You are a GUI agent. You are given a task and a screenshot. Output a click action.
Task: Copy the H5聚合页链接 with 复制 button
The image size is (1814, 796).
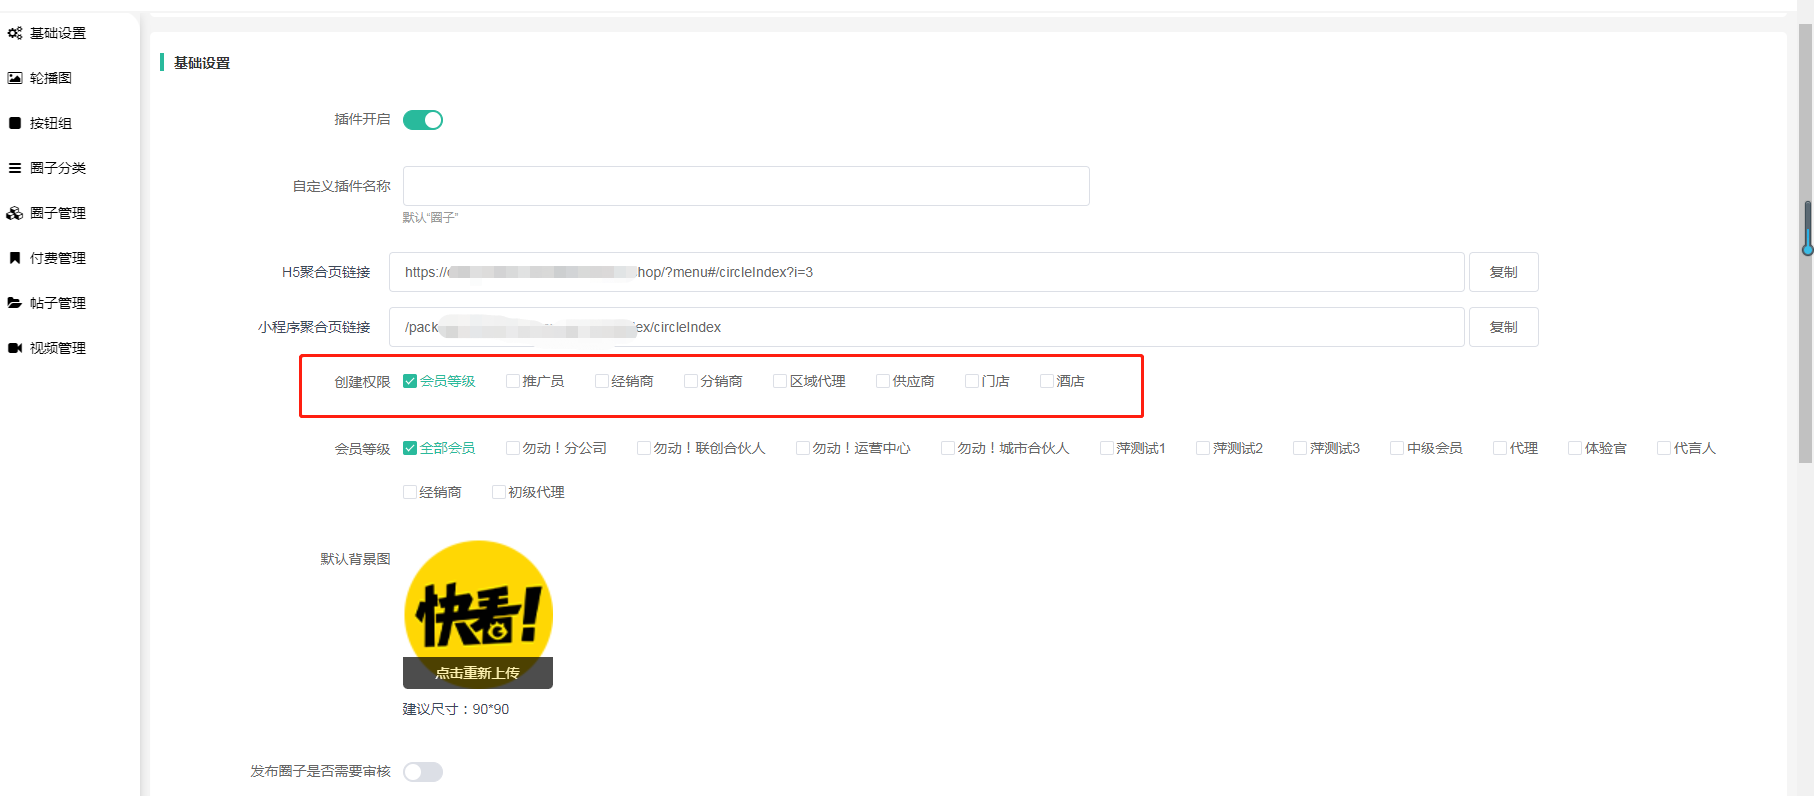[1503, 272]
